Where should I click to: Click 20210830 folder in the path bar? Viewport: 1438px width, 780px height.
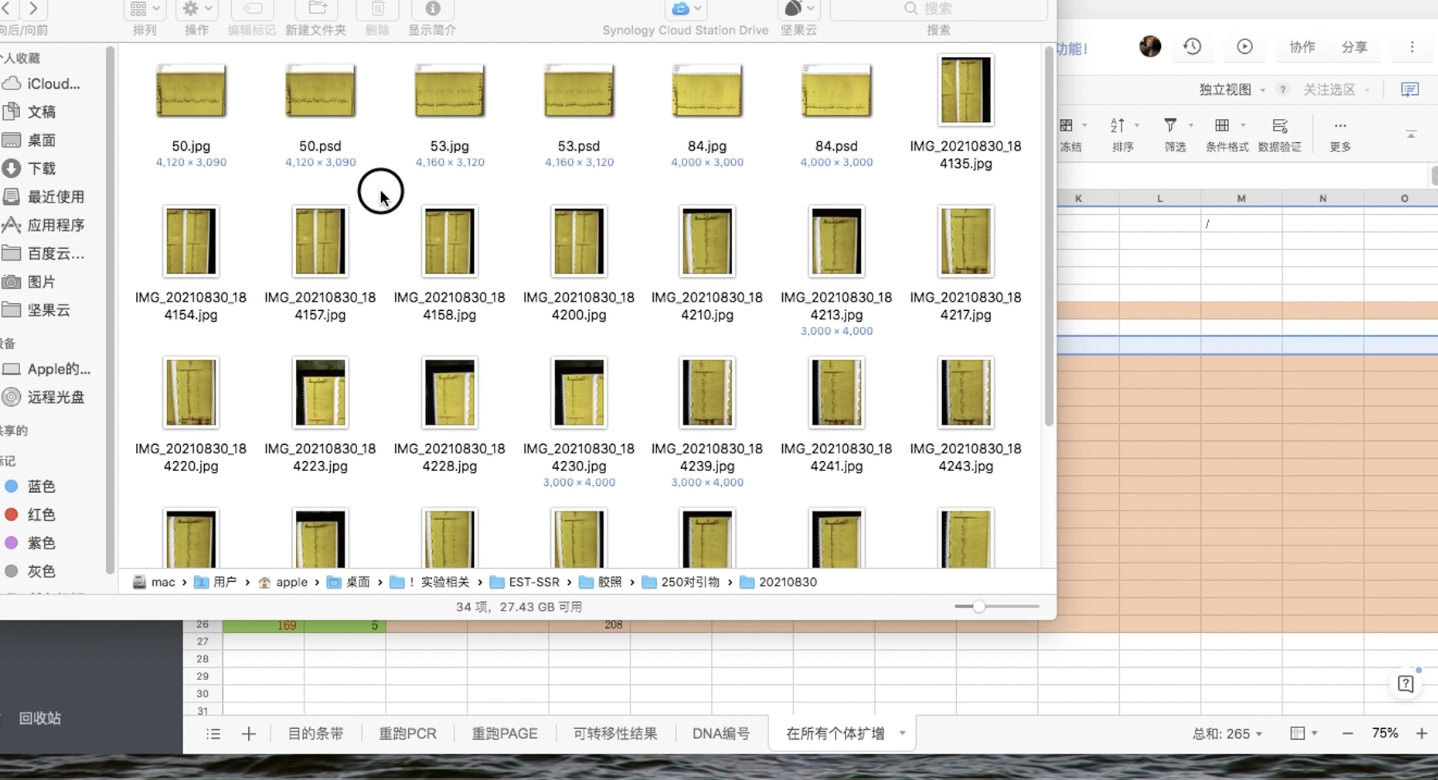coord(778,582)
